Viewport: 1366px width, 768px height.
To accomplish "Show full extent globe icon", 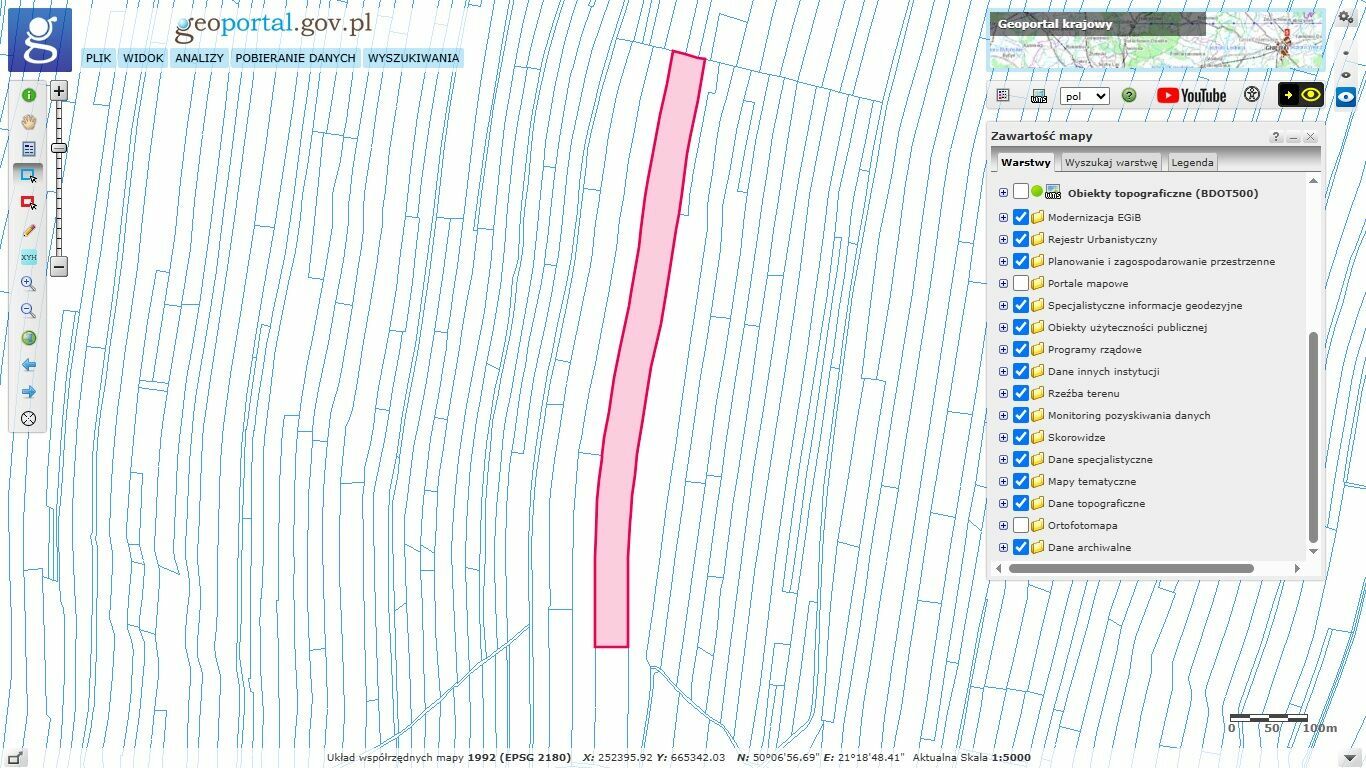I will pos(28,338).
